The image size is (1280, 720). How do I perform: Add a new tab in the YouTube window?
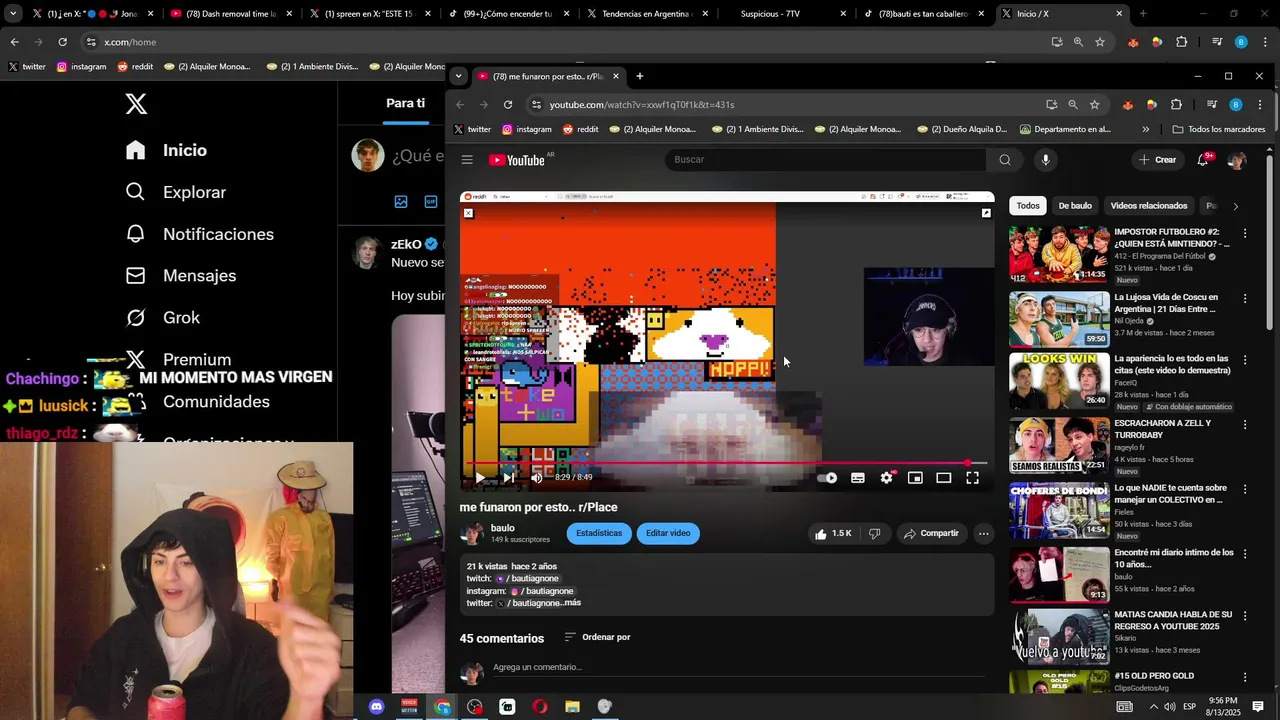pos(640,76)
